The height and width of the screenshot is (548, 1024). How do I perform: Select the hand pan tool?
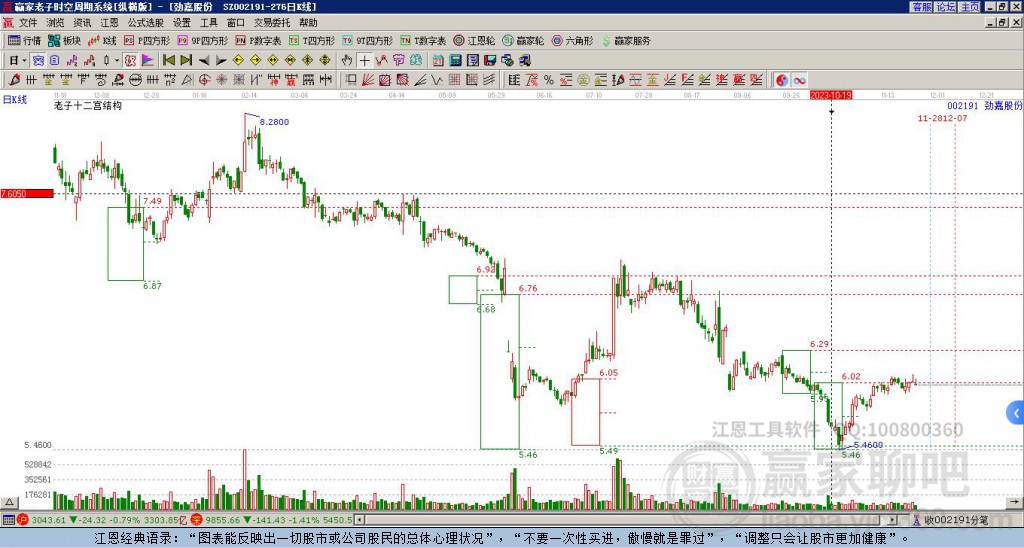pos(347,61)
